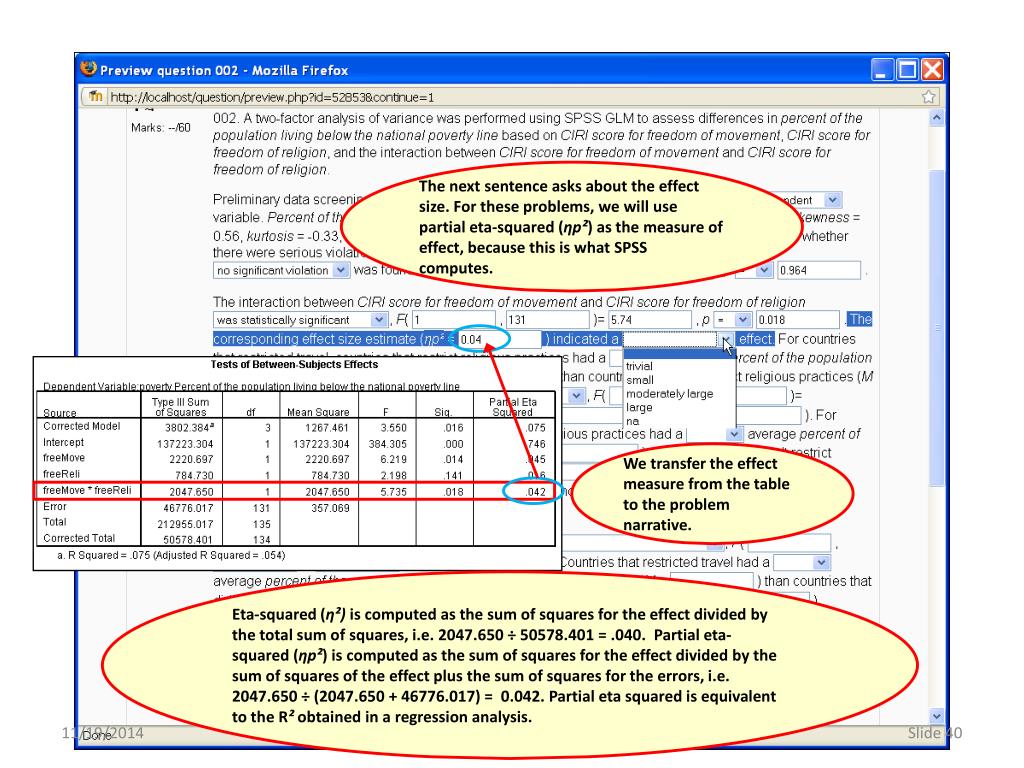The height and width of the screenshot is (768, 1024).
Task: Bookmark page with the star icon
Action: [928, 97]
